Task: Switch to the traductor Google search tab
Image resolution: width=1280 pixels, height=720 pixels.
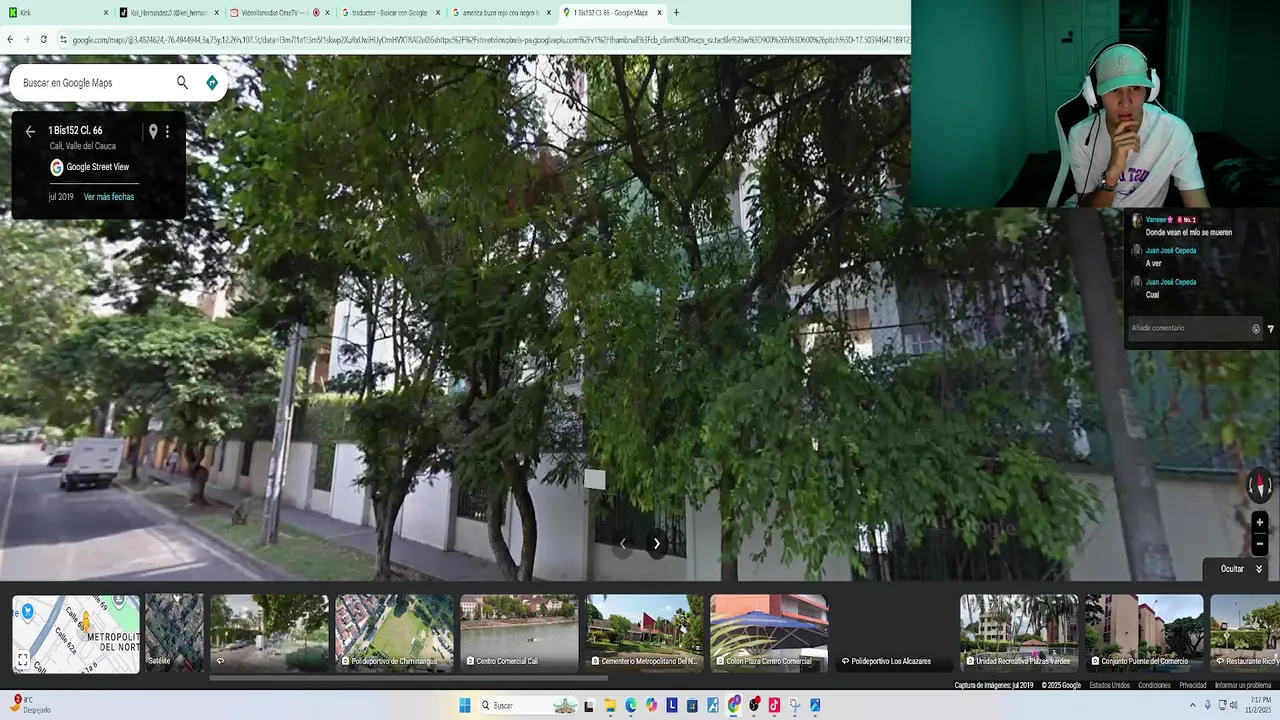Action: point(390,13)
